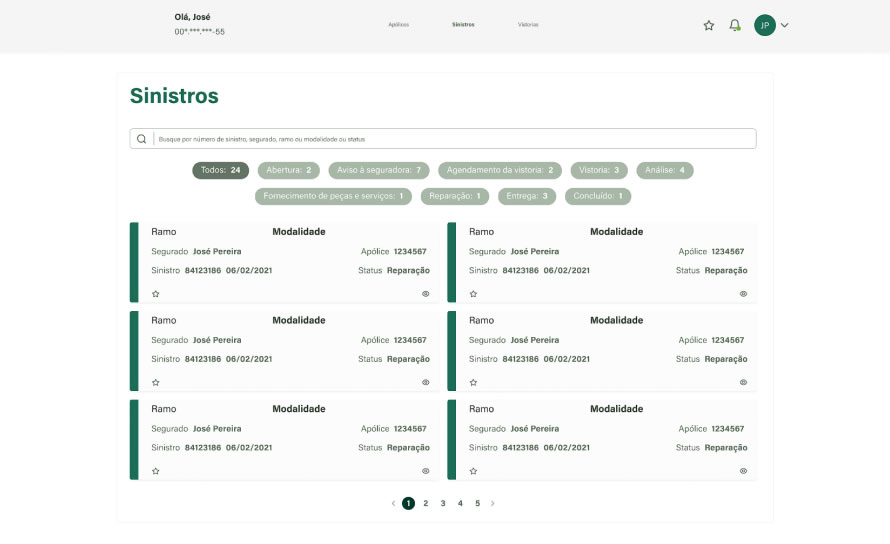Jump to pagination page 3
This screenshot has width=890, height=544.
[x=443, y=503]
